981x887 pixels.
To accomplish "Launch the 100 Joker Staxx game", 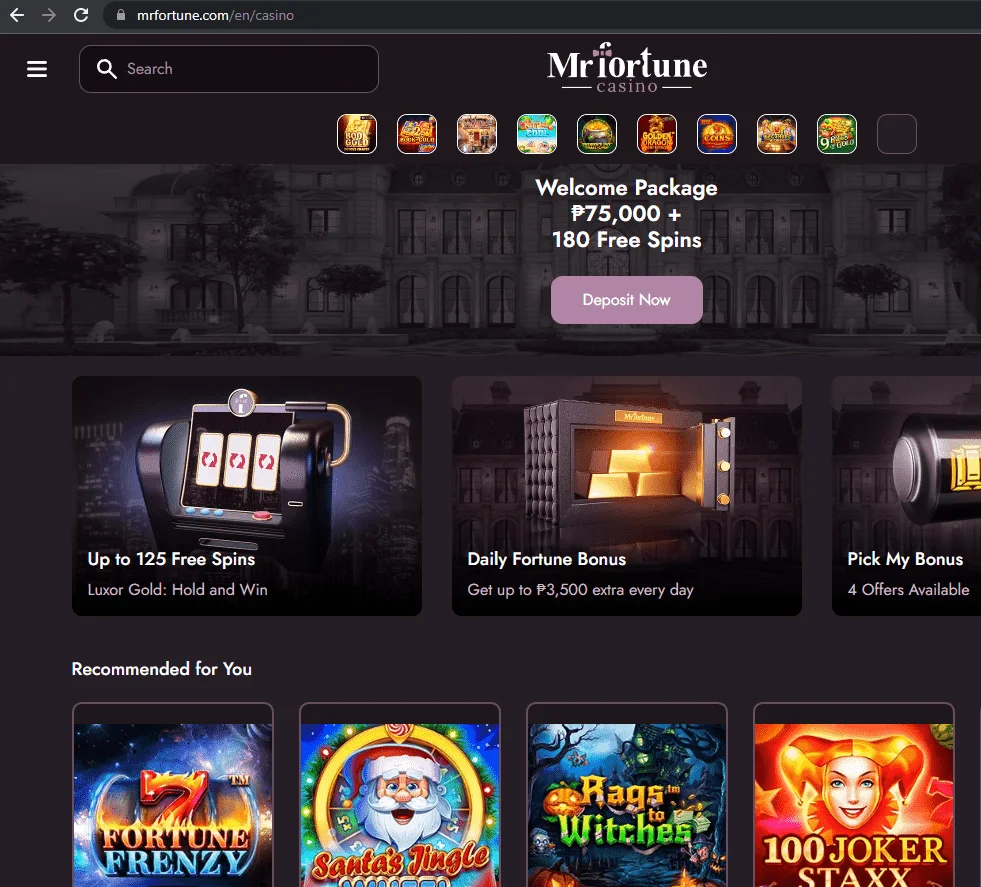I will [854, 795].
